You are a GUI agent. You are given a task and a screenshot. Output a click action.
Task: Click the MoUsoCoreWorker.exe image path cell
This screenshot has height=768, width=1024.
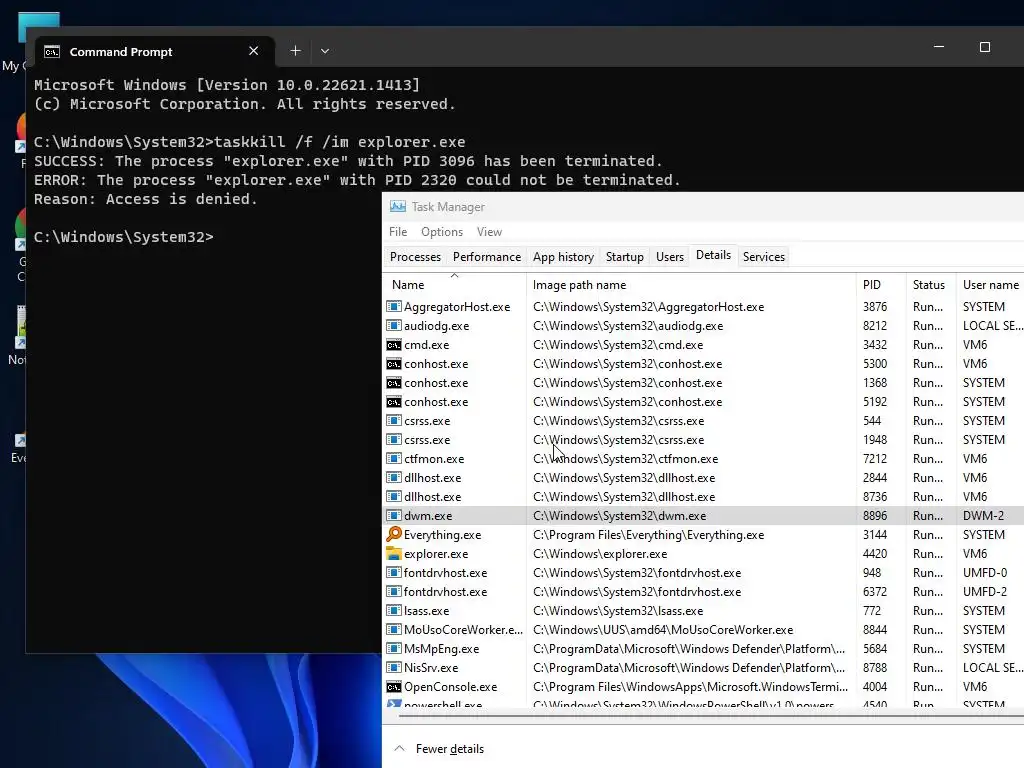pos(663,630)
